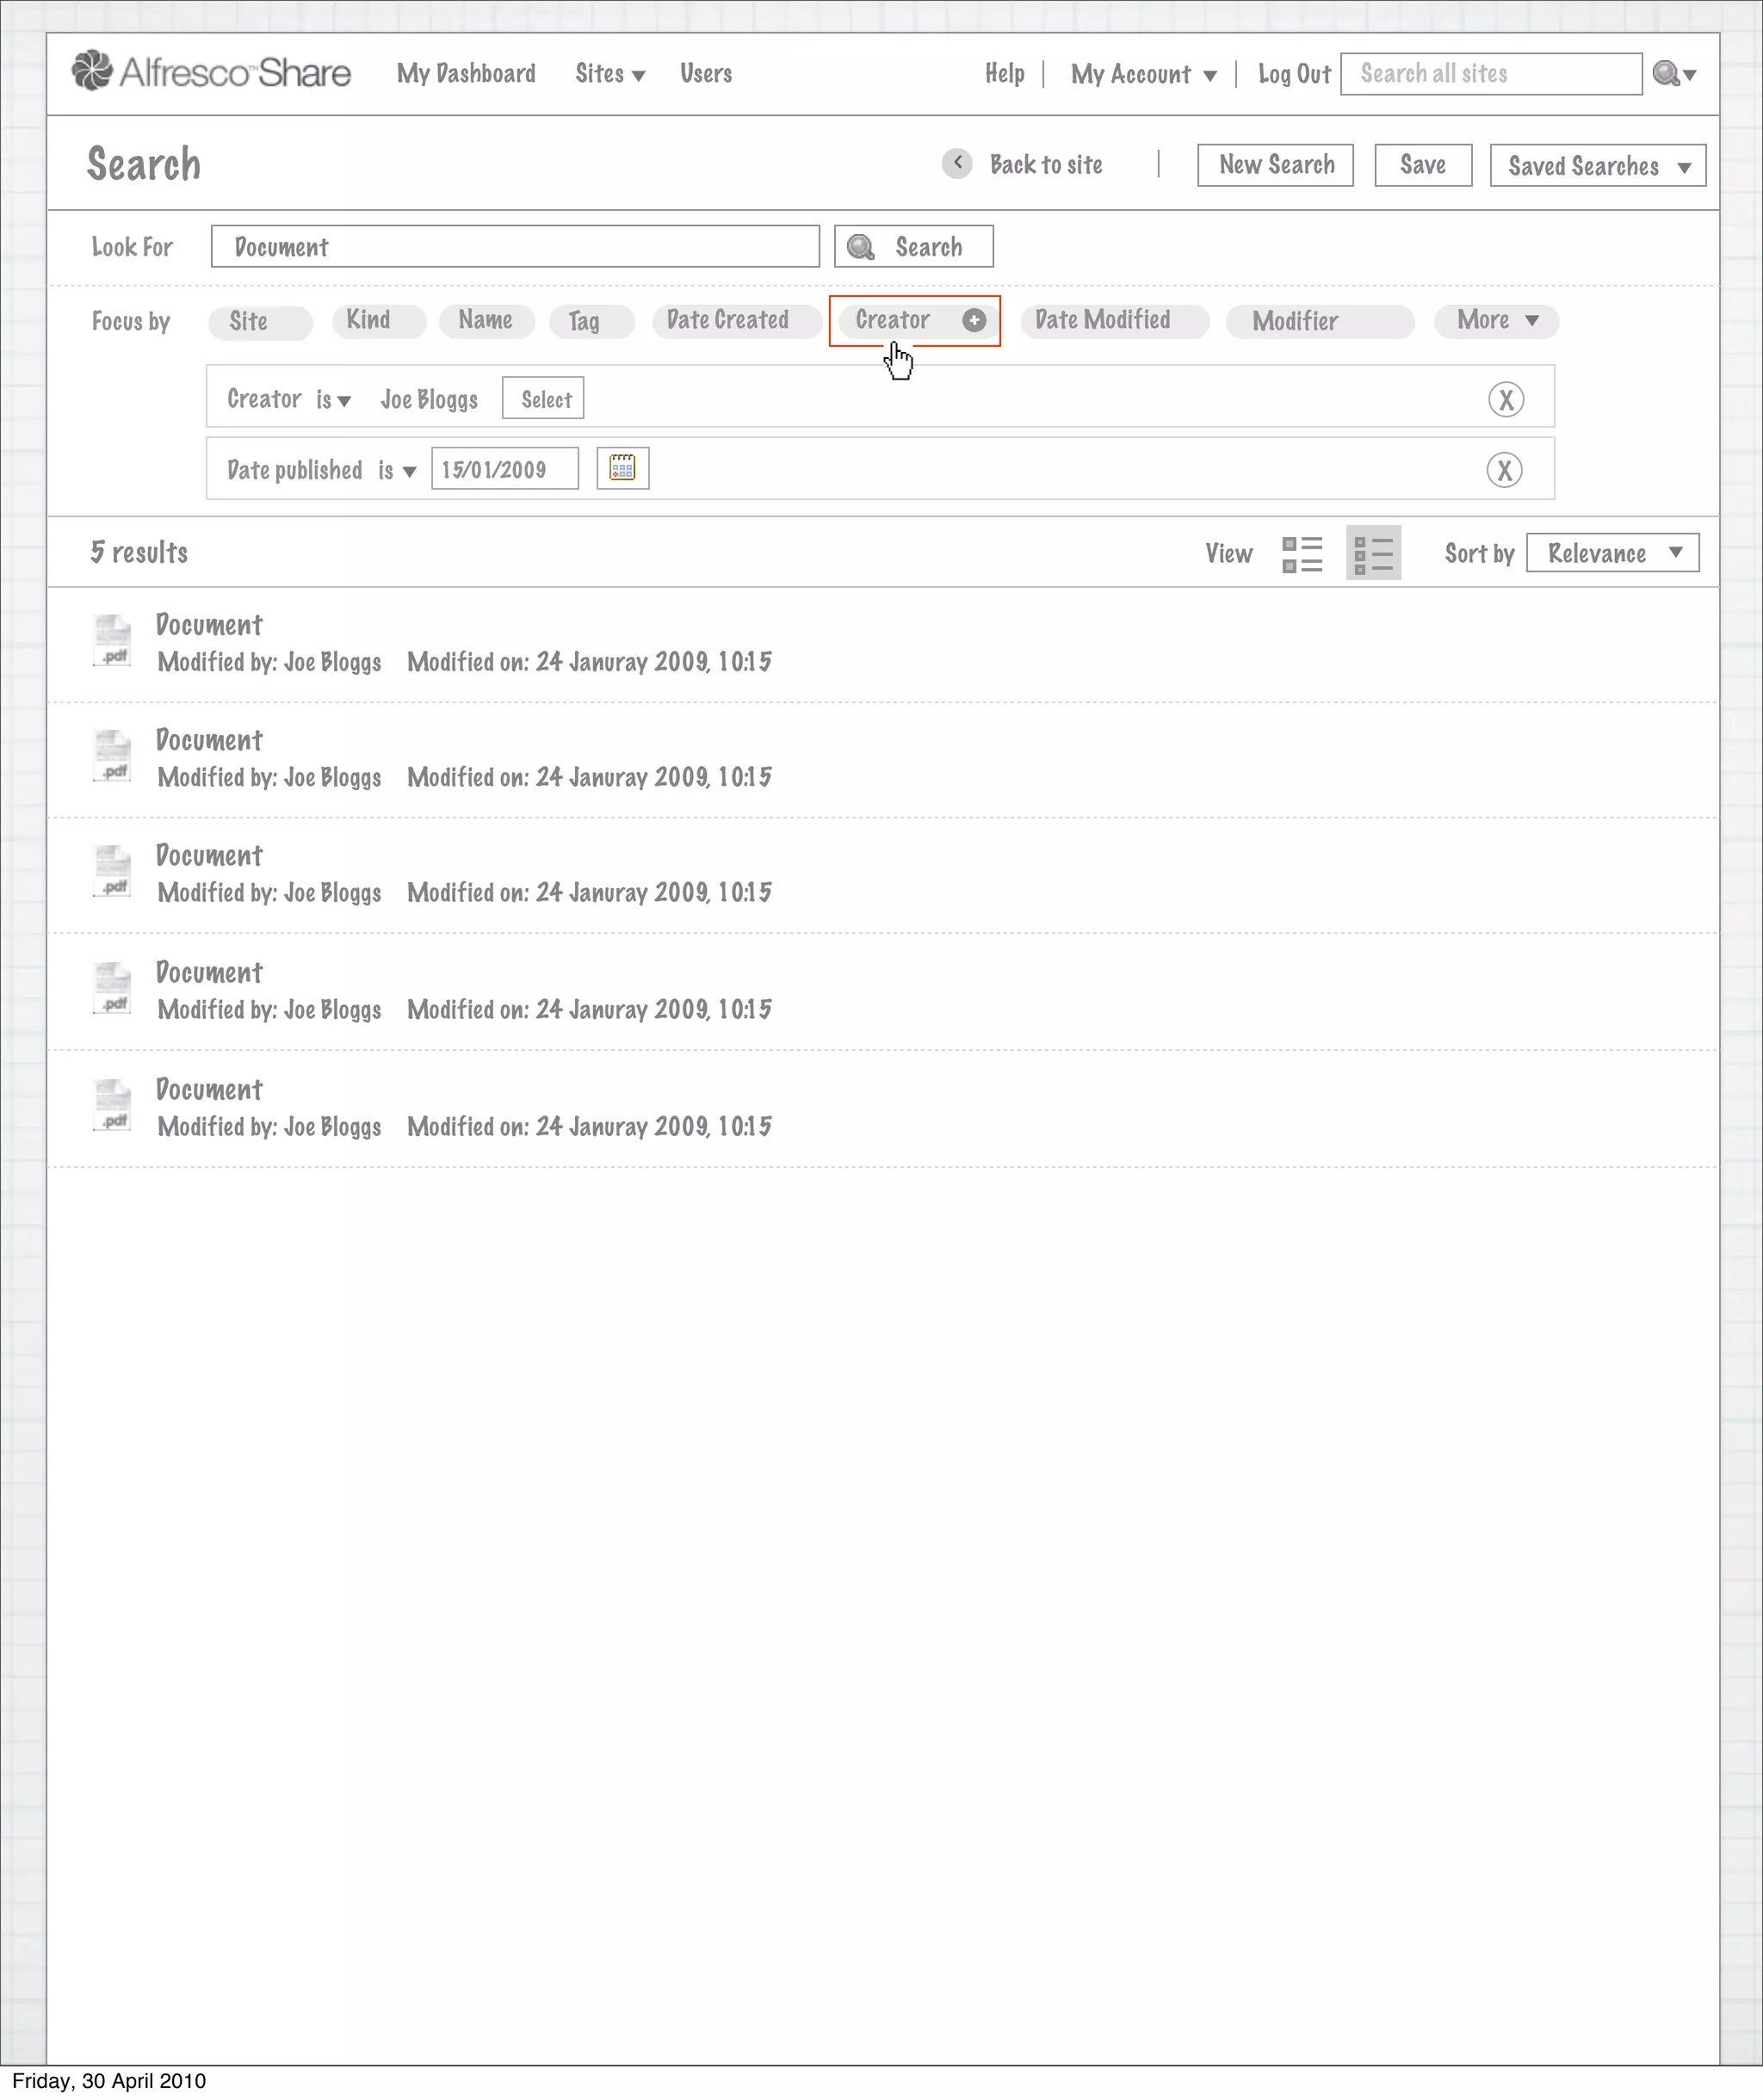Open the calendar date picker icon

622,468
